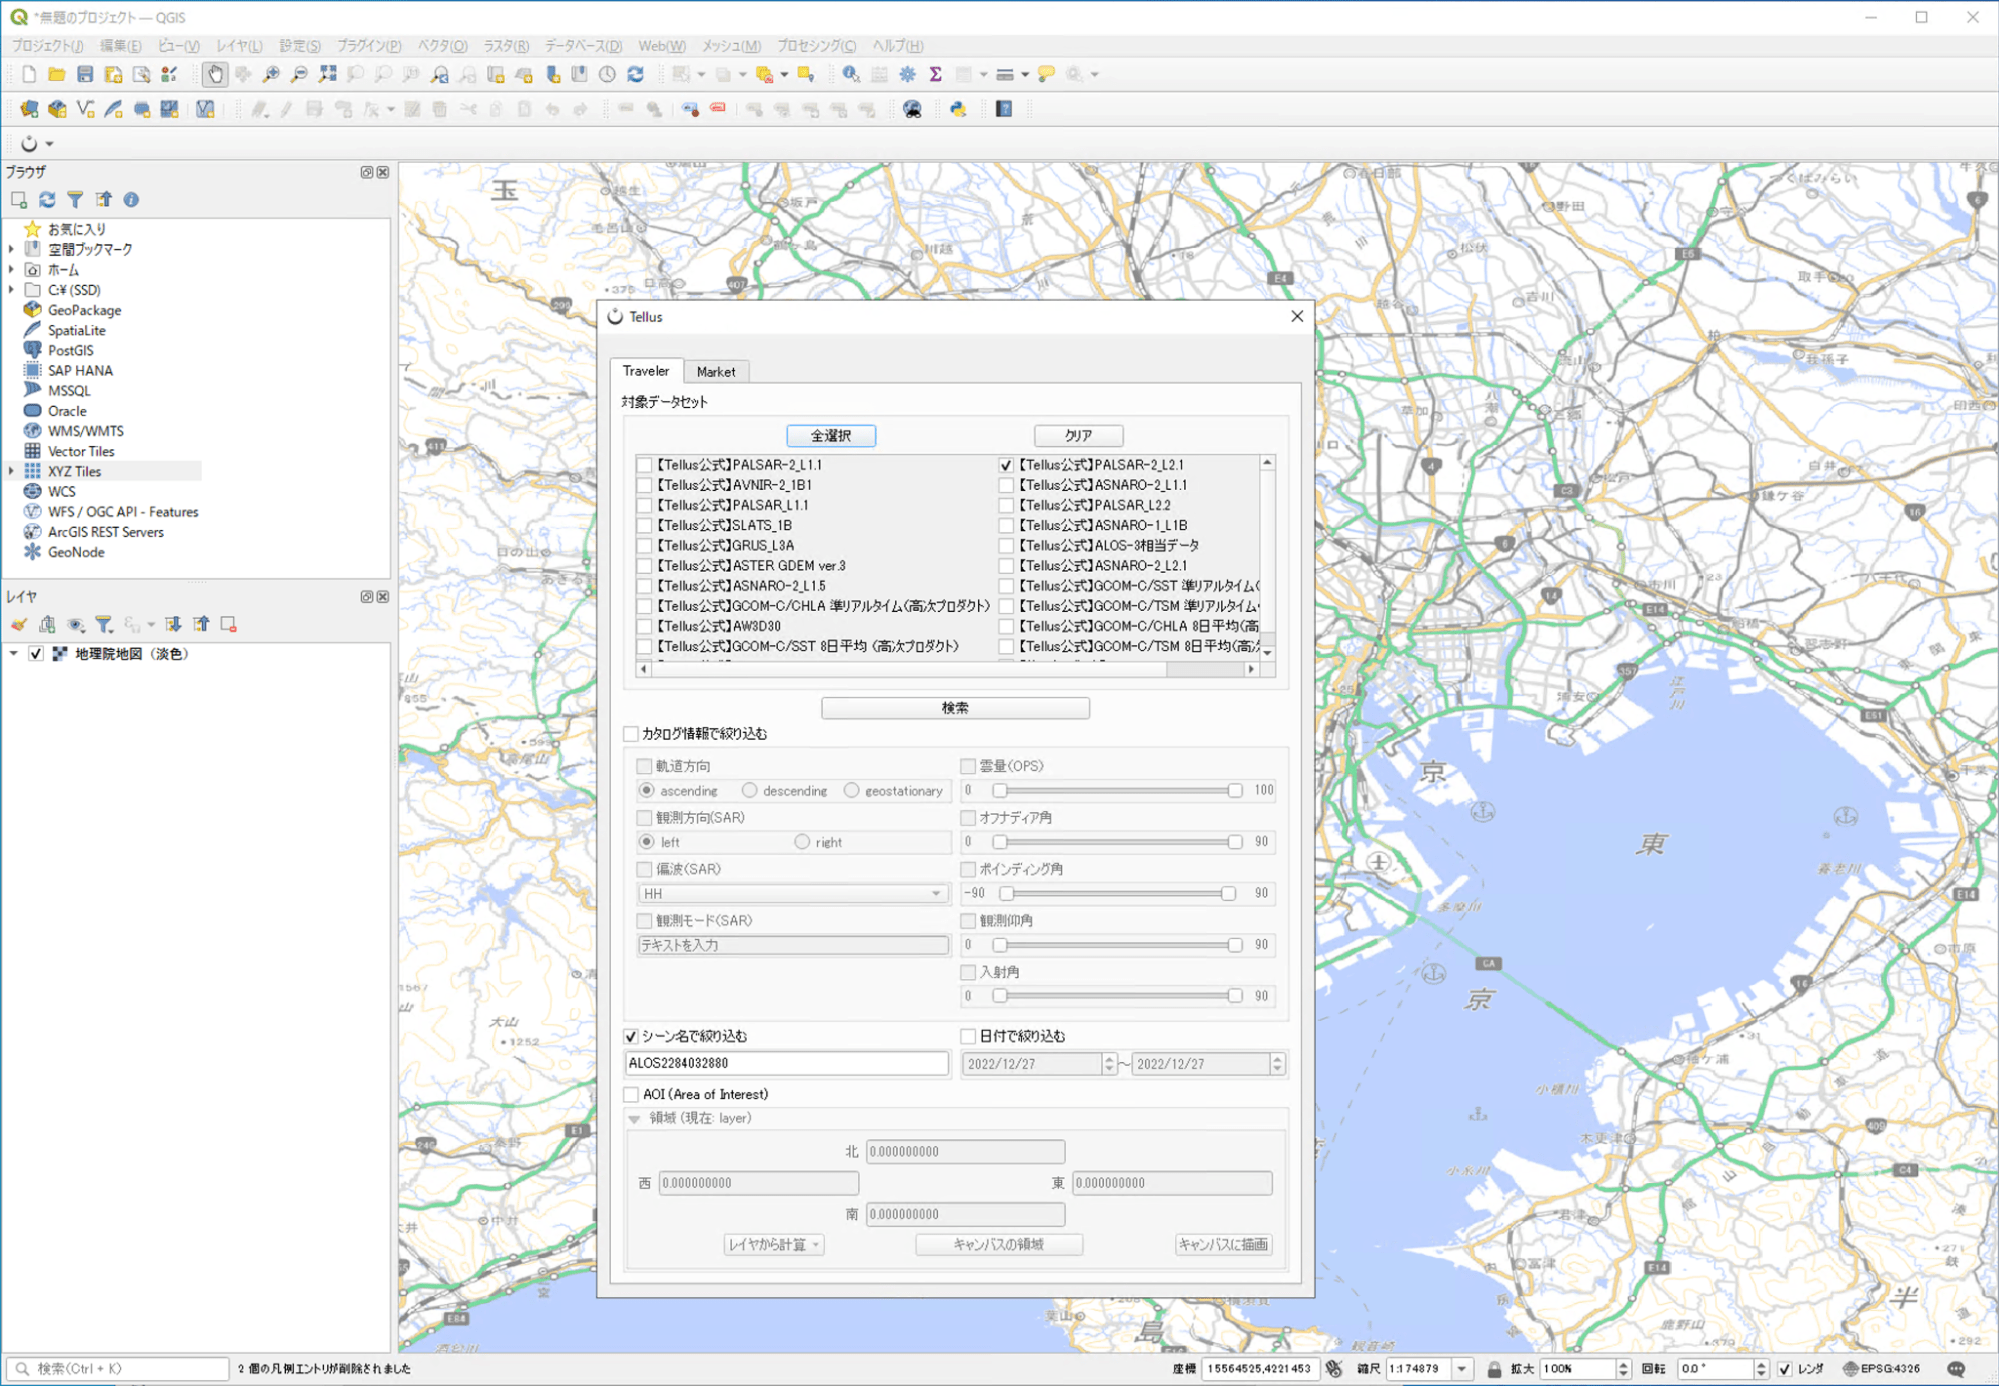Click the クリア clear button
Screen dimensions: 1999x1387
coord(1078,436)
